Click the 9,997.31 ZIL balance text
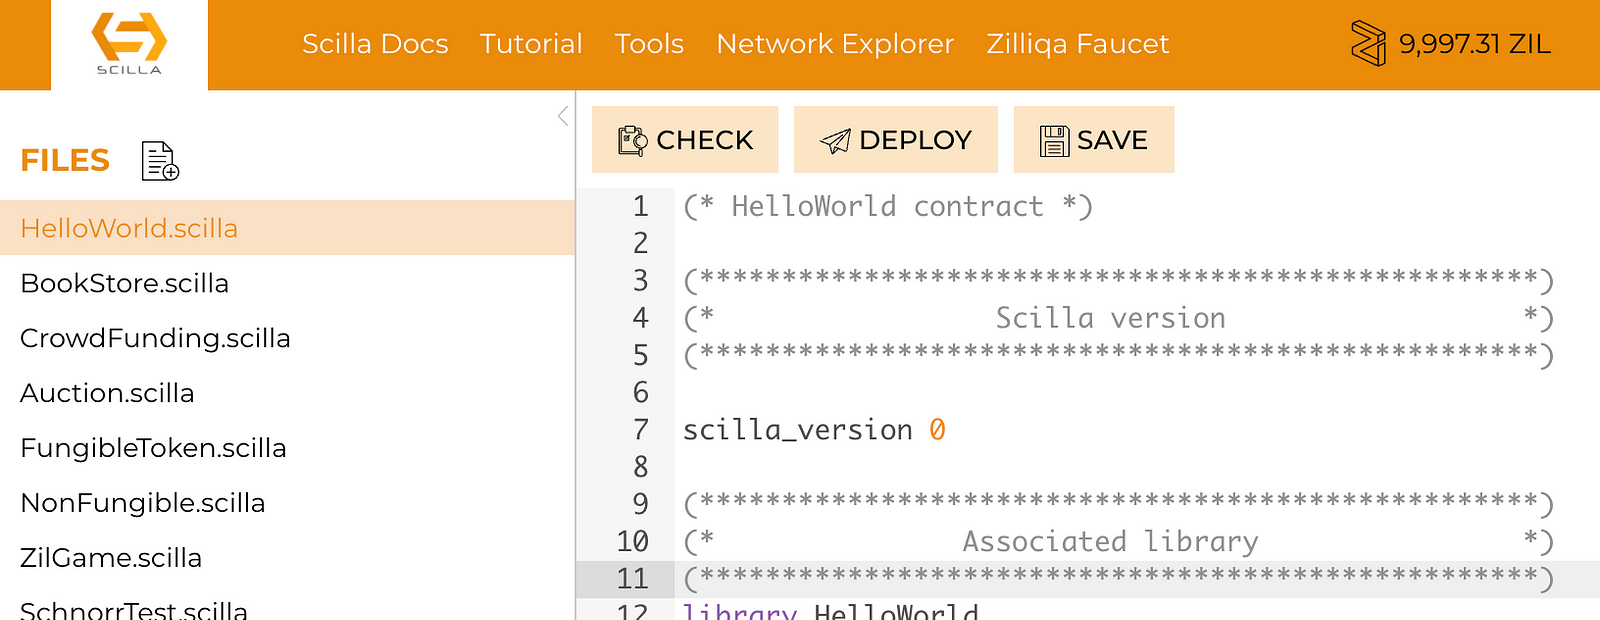The image size is (1600, 620). click(x=1475, y=44)
